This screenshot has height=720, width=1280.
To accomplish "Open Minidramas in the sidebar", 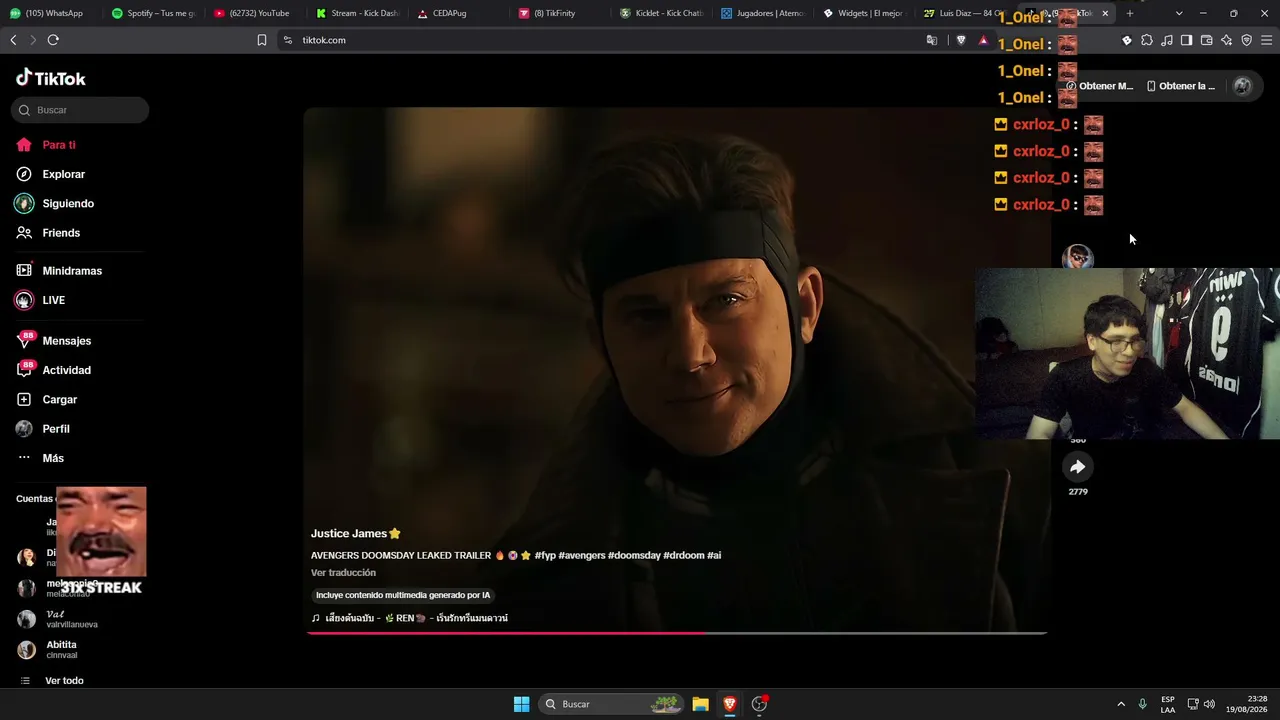I will pos(59,271).
